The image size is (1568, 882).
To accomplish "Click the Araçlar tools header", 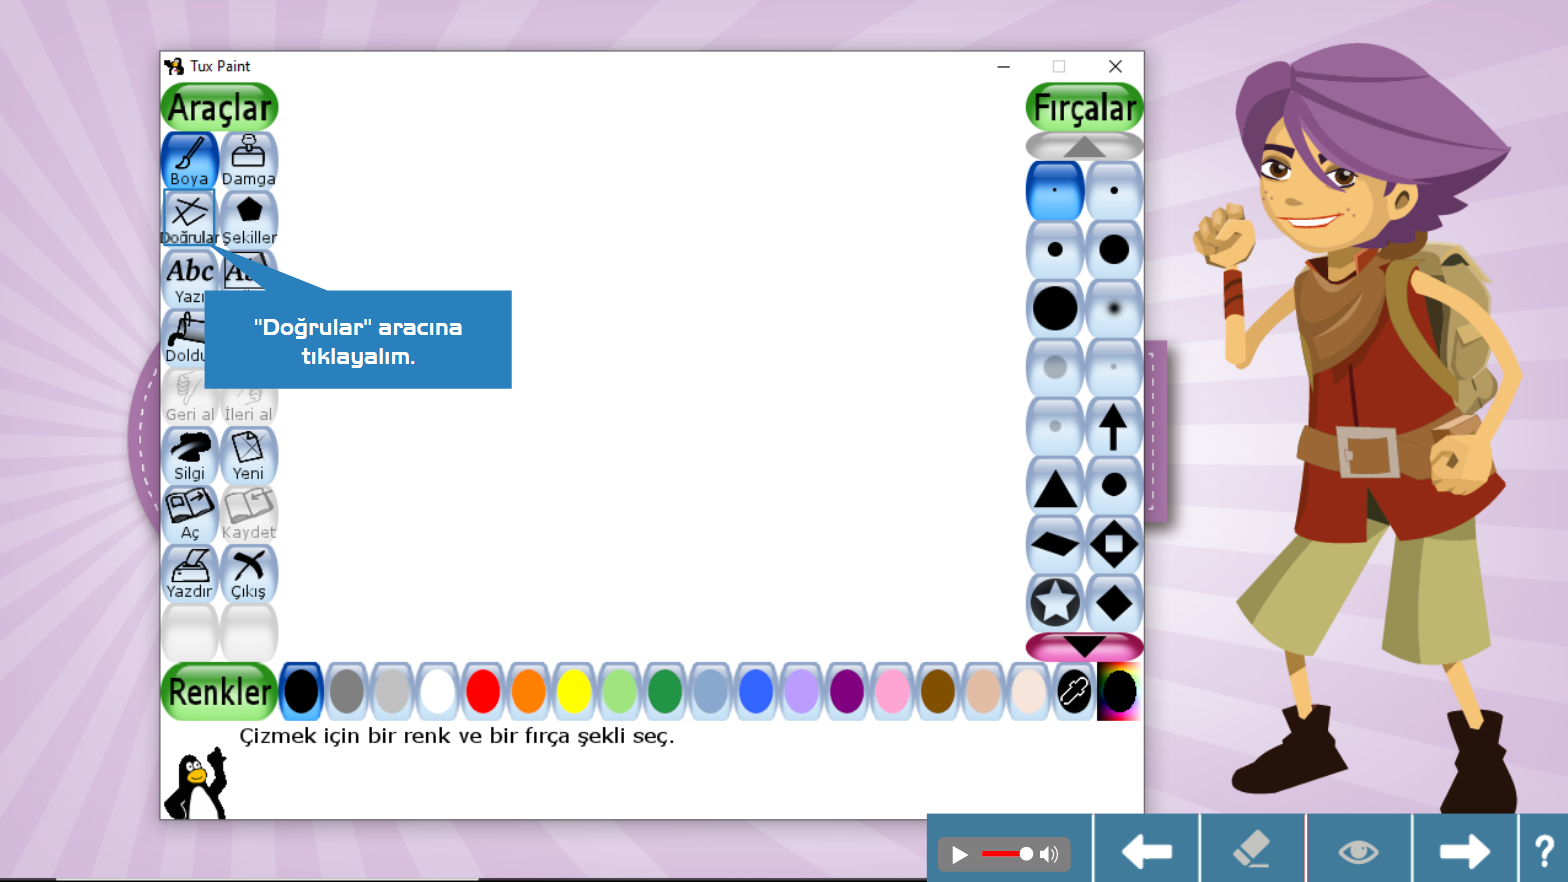I will pos(219,107).
